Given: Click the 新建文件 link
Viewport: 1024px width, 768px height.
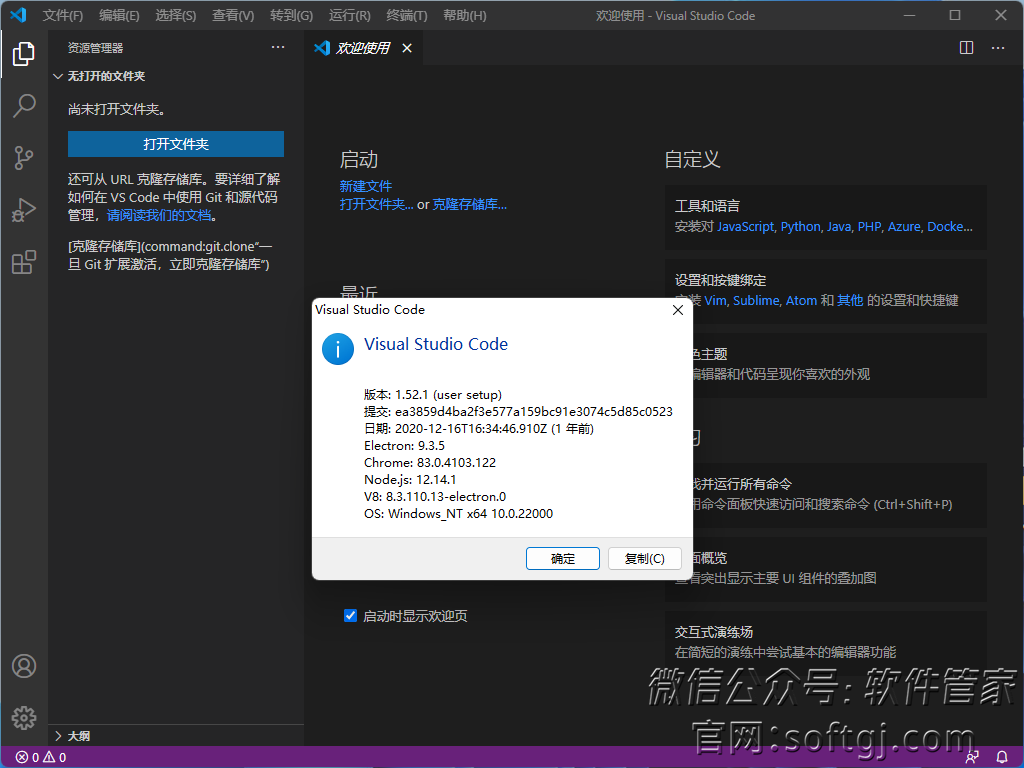Looking at the screenshot, I should coord(366,186).
